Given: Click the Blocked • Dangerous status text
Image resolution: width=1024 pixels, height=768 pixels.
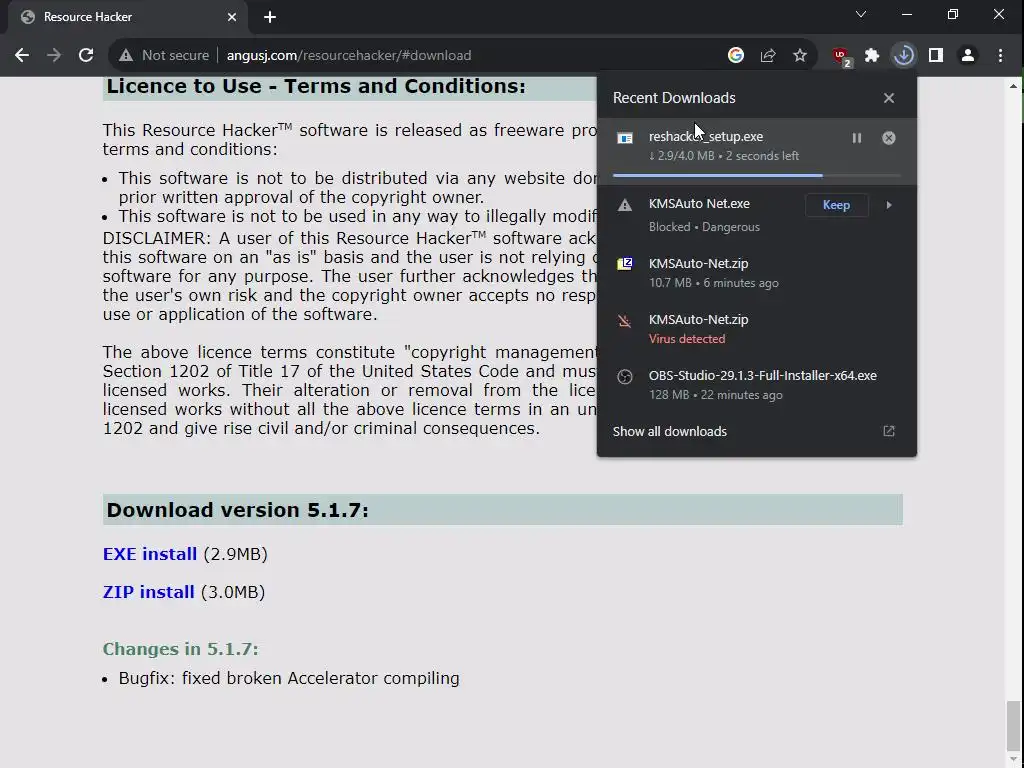Looking at the screenshot, I should pos(704,227).
